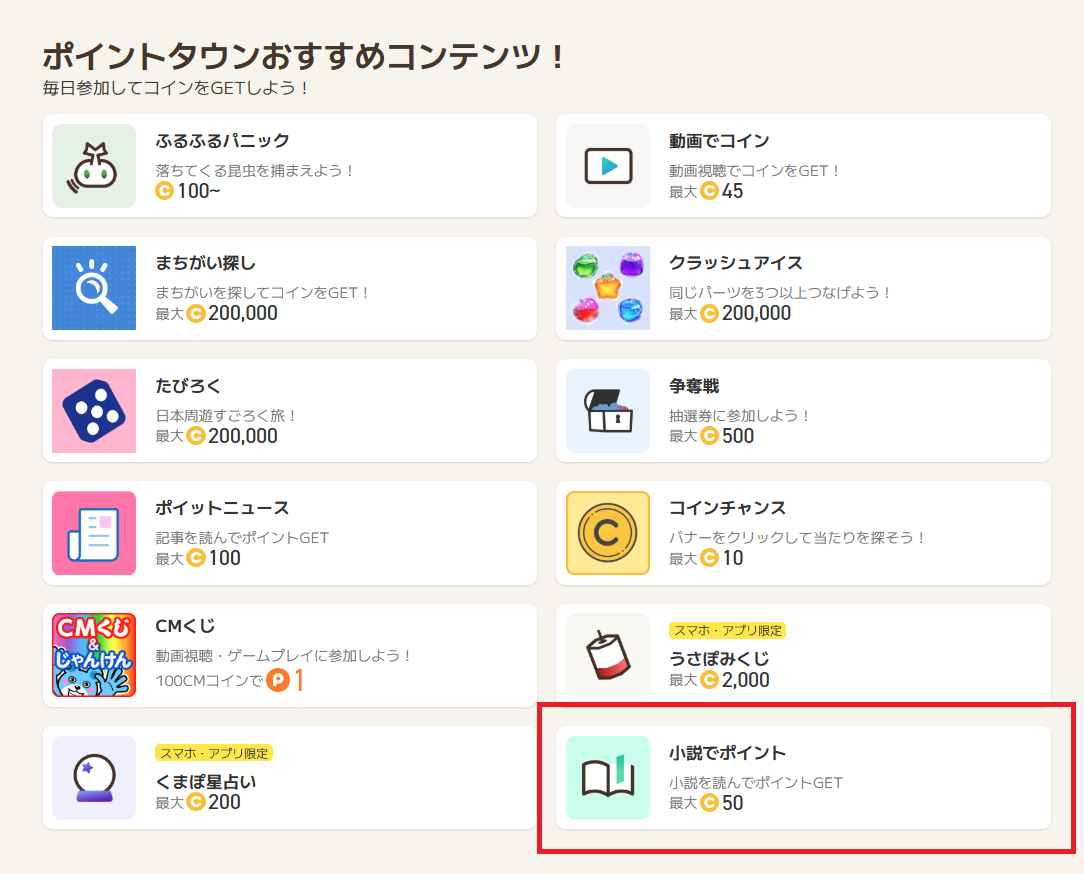Open the クラッシュアイス jelly candies thumbnail
The width and height of the screenshot is (1084, 874).
pos(608,288)
